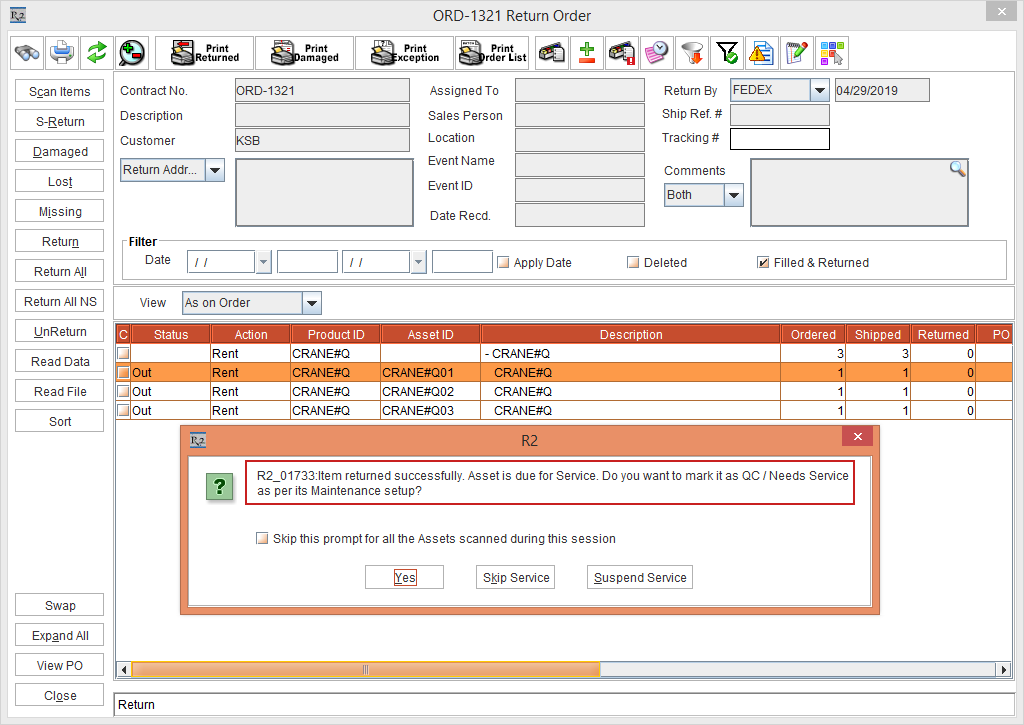Click the Tracking # input field
Image resolution: width=1024 pixels, height=725 pixels.
point(779,138)
